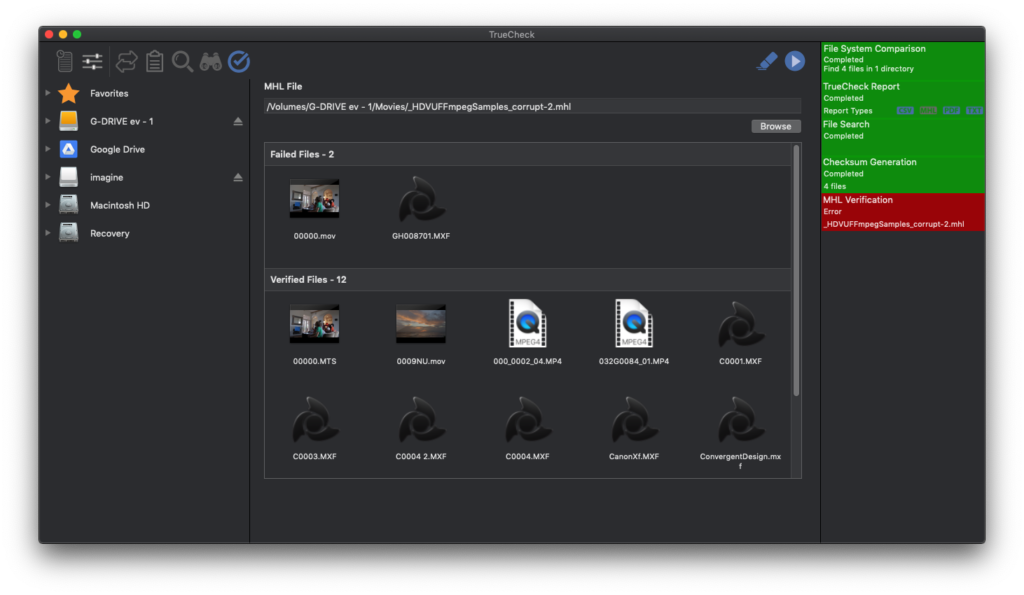Select the C0001.MXF file icon
This screenshot has width=1024, height=595.
[x=741, y=324]
